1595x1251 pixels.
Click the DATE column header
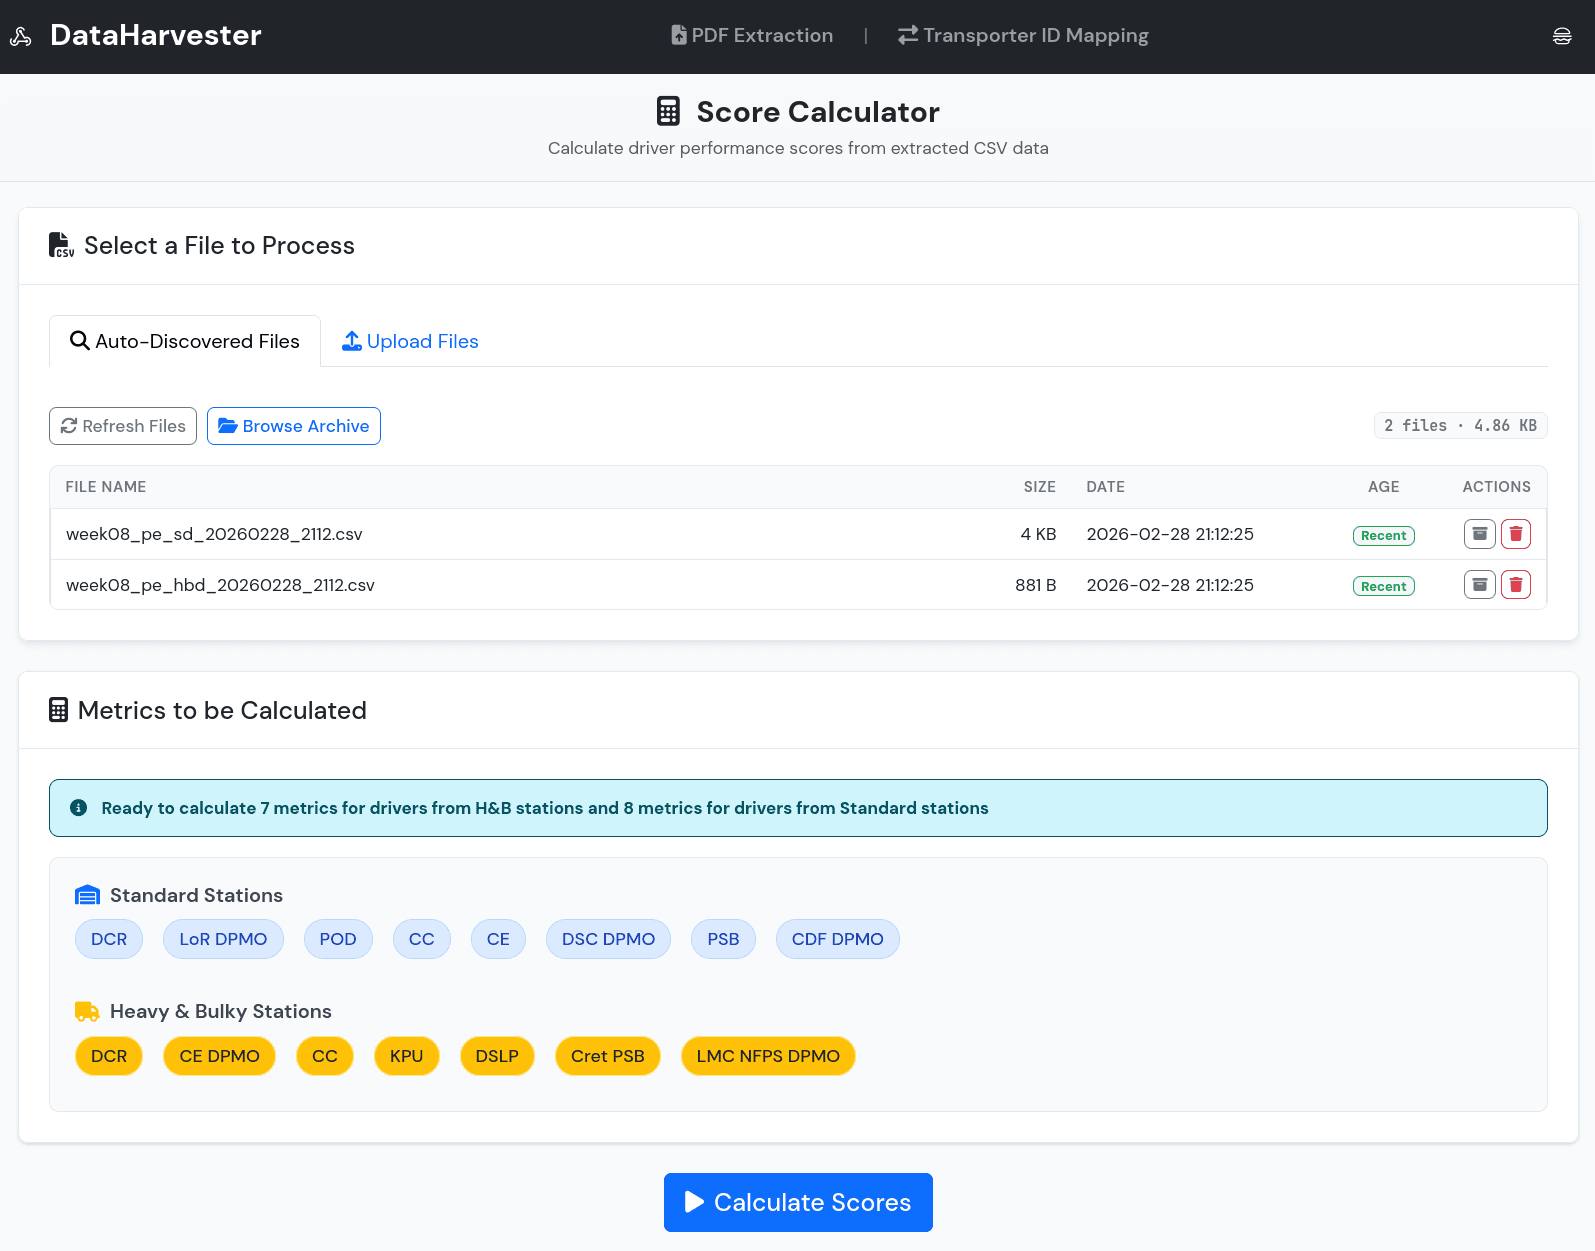[x=1105, y=487]
